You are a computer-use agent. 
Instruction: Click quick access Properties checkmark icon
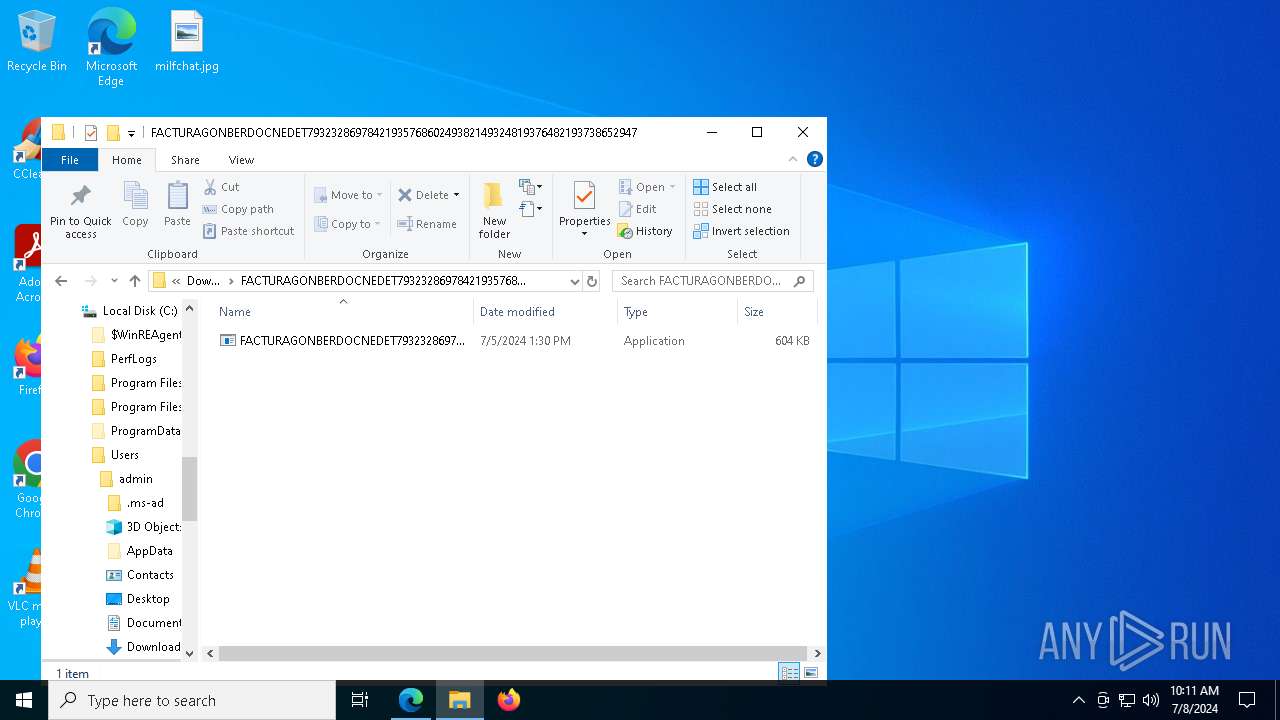click(91, 133)
